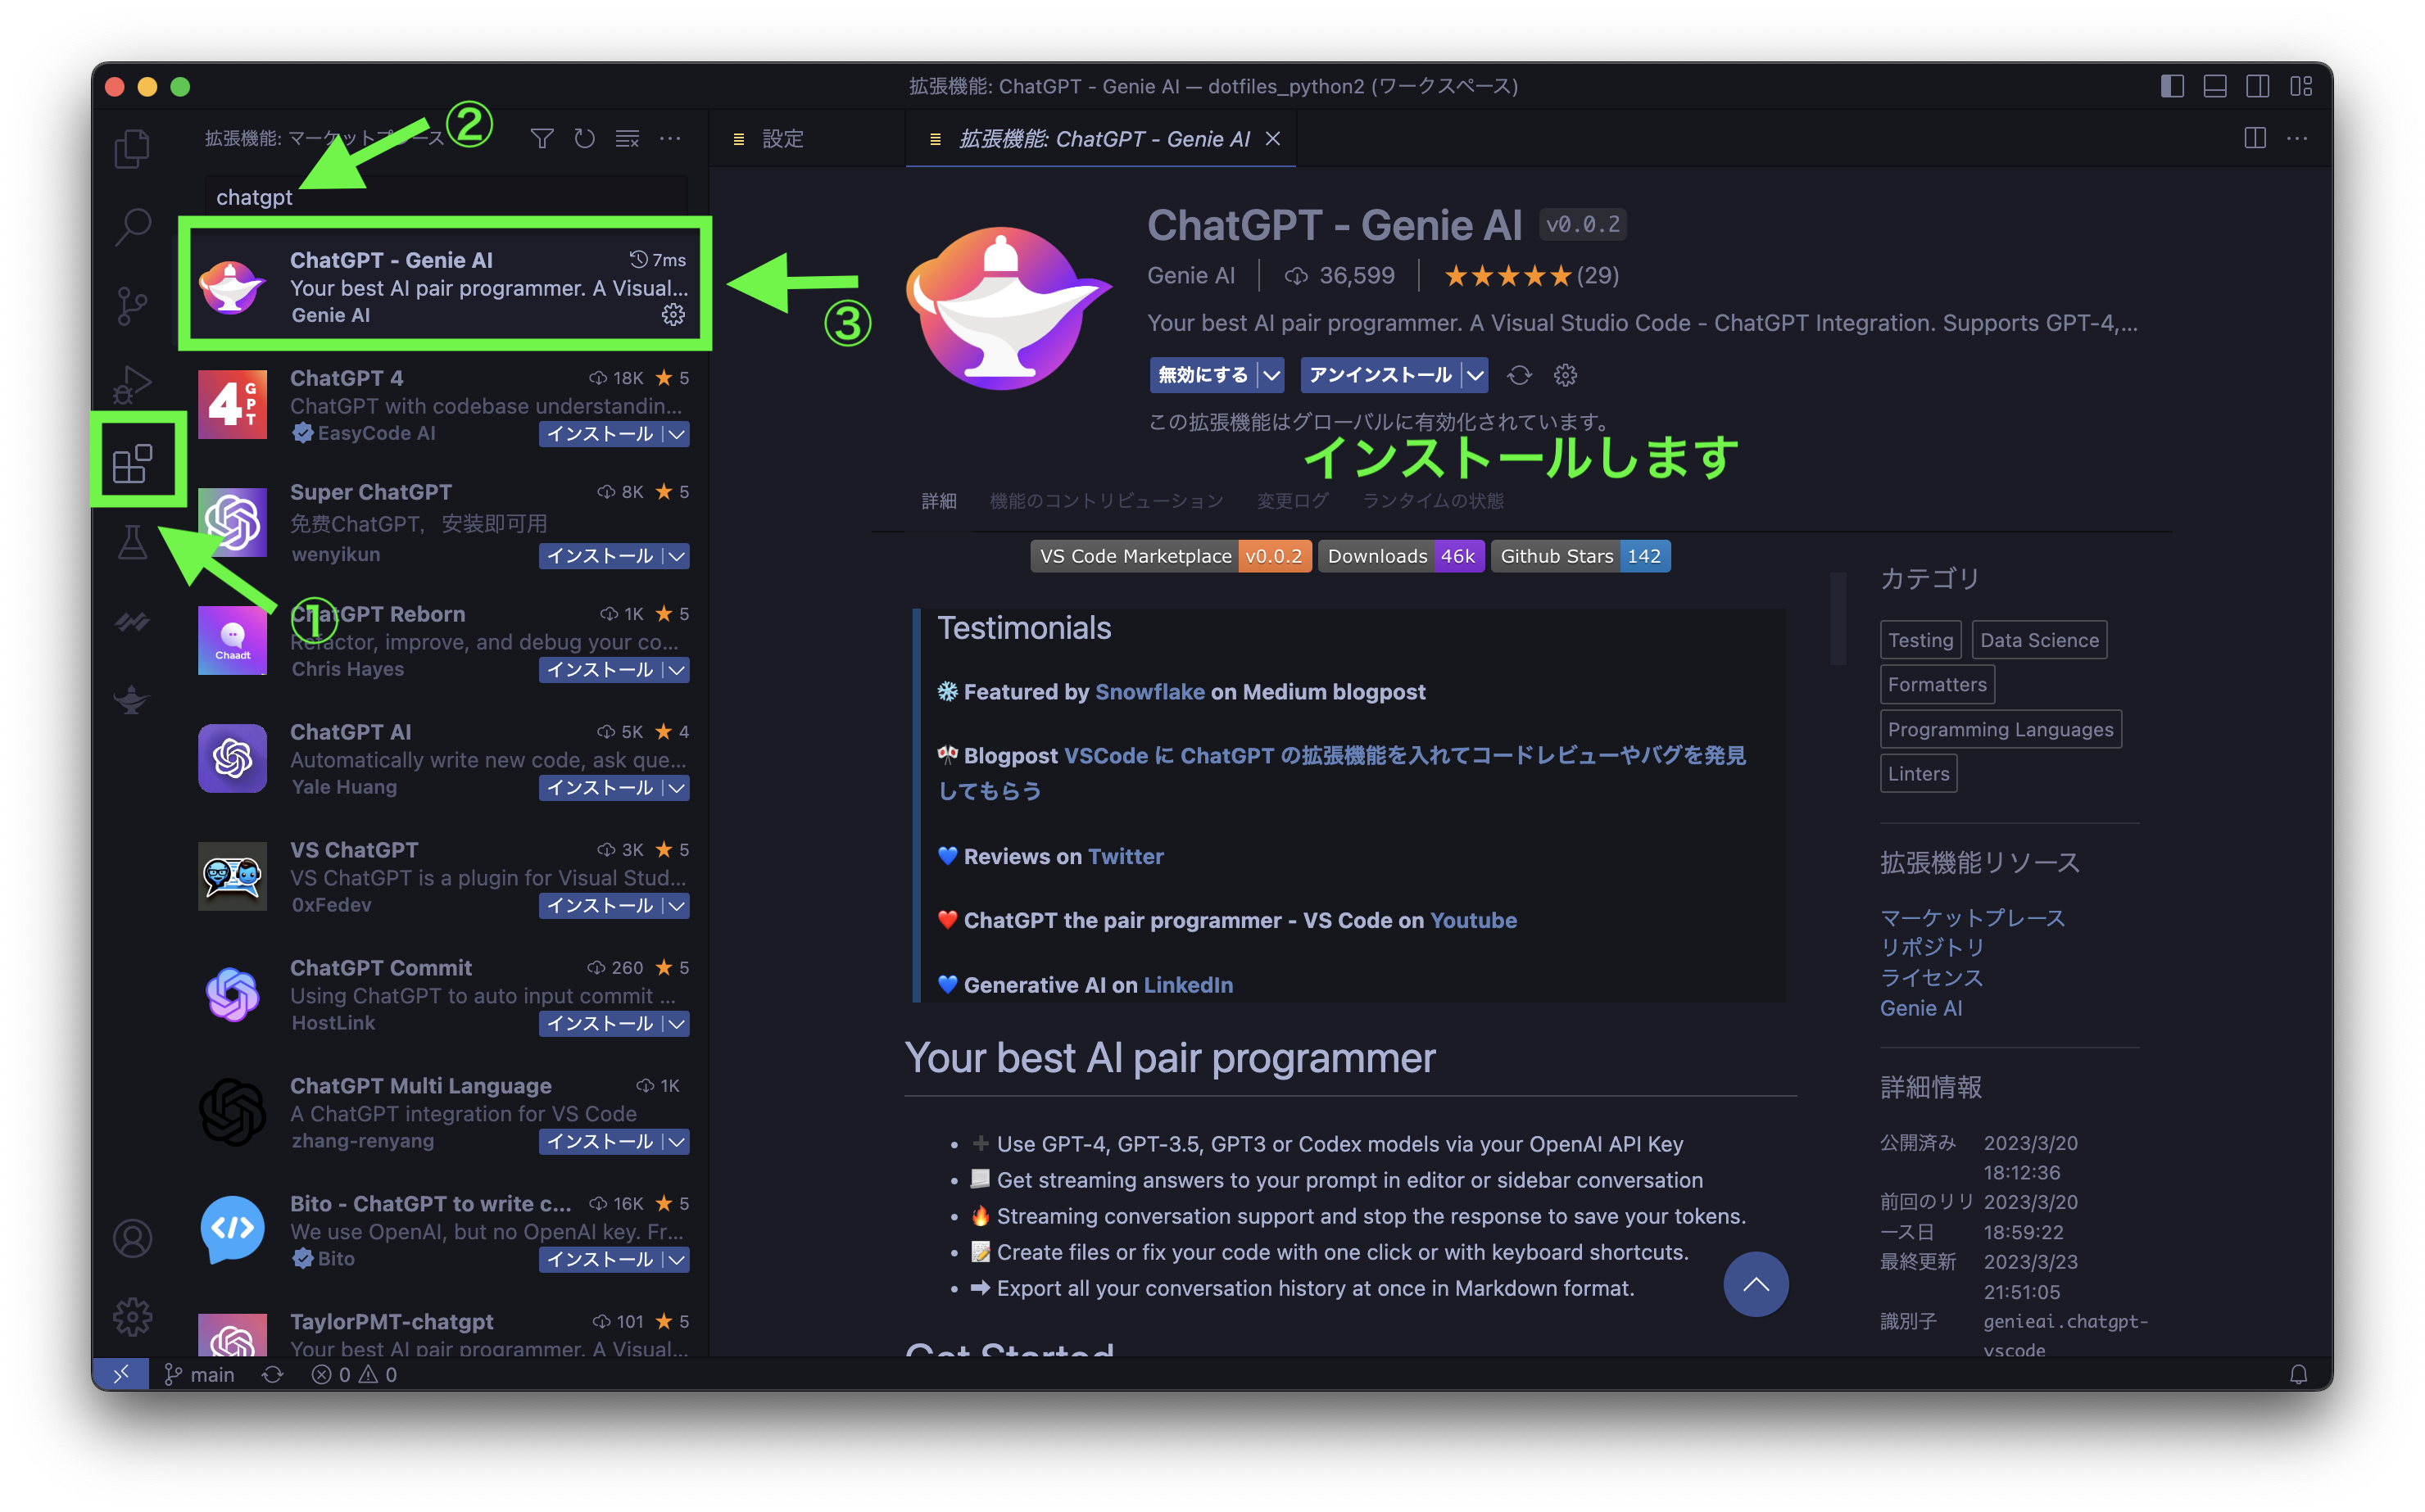Scroll up using the scroll-to-top button
This screenshot has width=2425, height=1512.
tap(1756, 1283)
